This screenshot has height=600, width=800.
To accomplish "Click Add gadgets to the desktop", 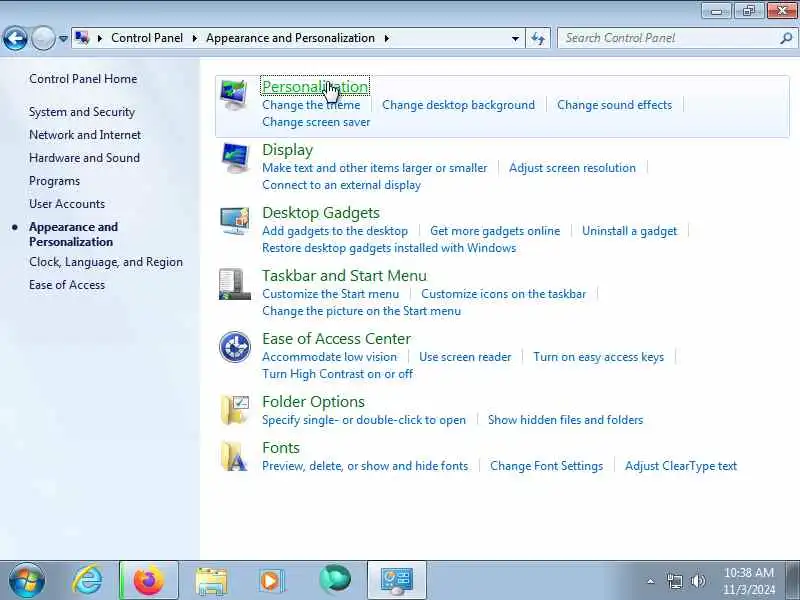I will [335, 231].
